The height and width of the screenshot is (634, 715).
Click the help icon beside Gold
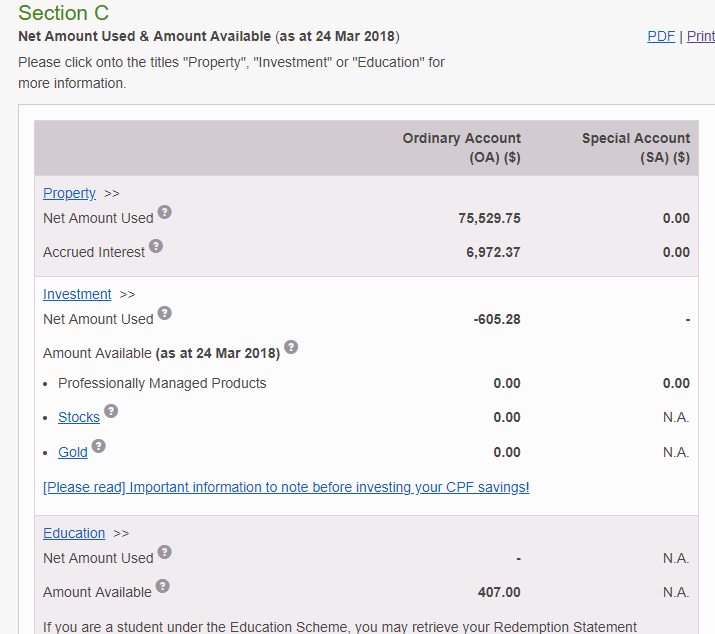(x=98, y=446)
